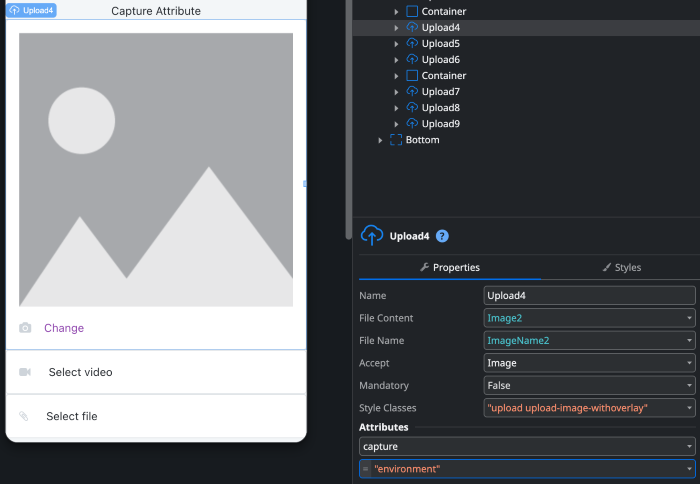Click the paperclip icon beside Select file

[25, 416]
